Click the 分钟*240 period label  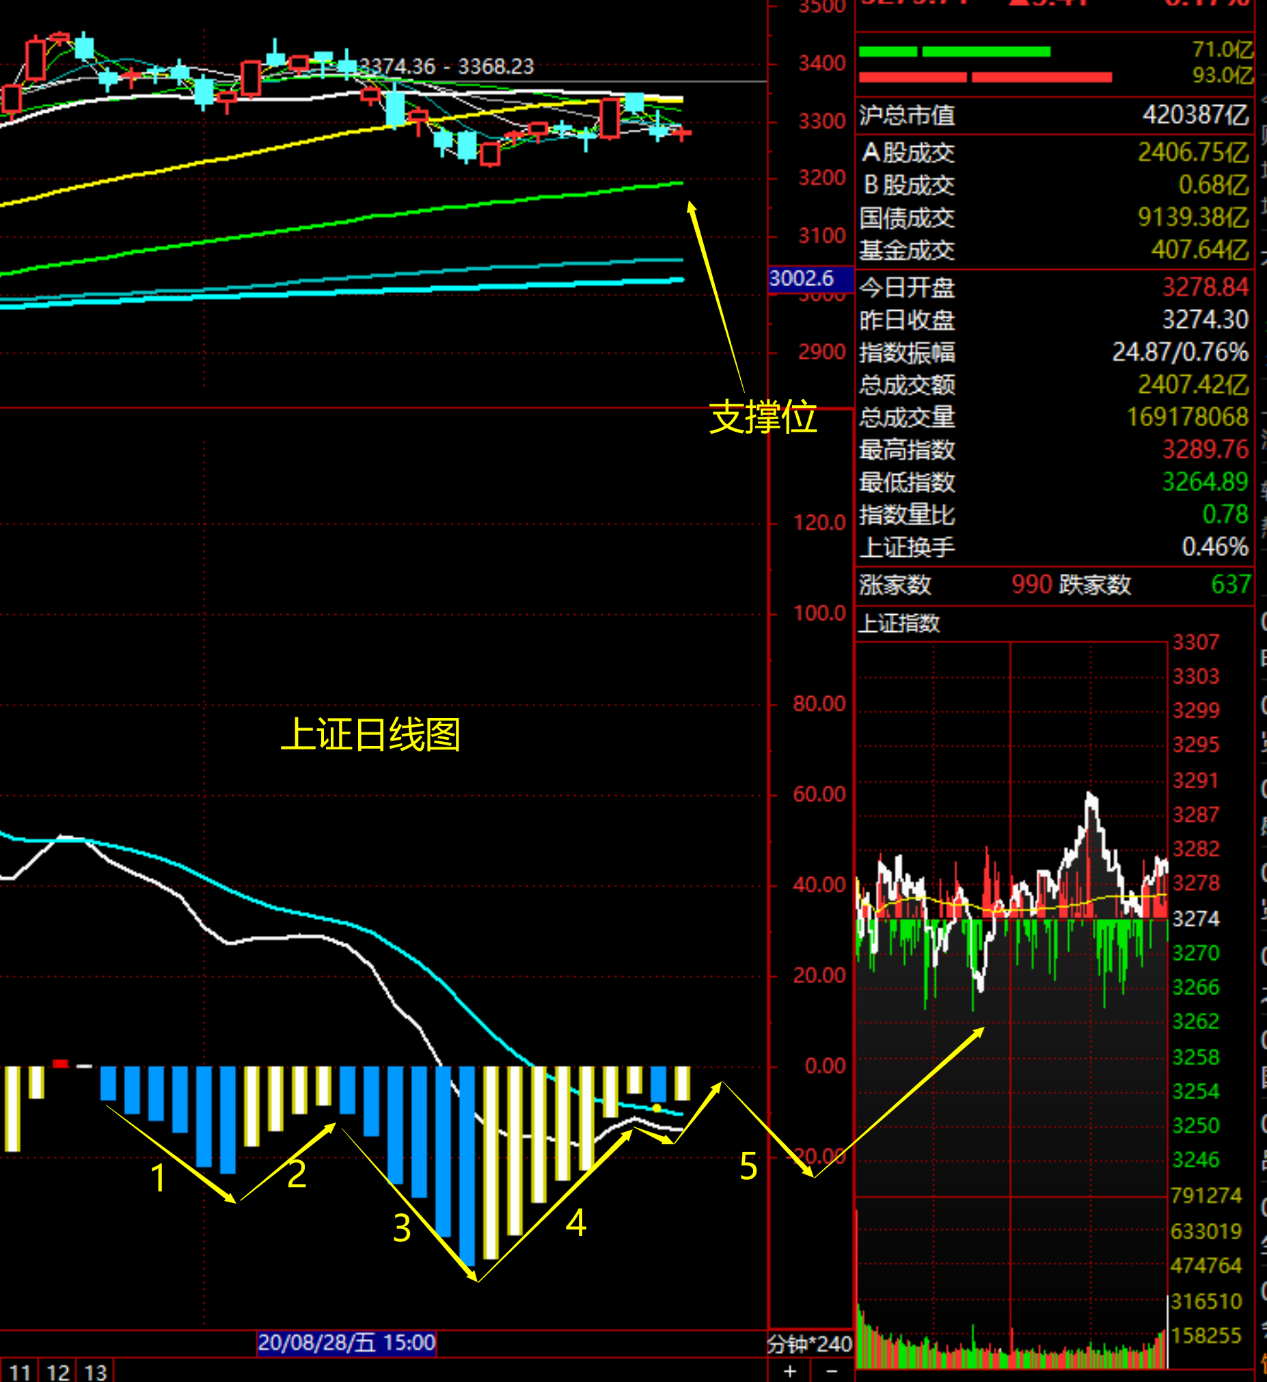coord(810,1344)
